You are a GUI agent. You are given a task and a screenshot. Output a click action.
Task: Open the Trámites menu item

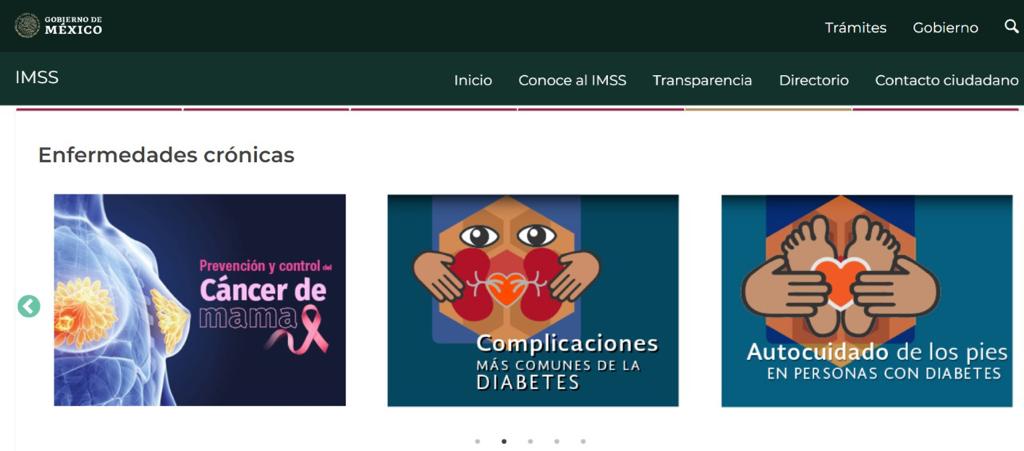tap(856, 28)
